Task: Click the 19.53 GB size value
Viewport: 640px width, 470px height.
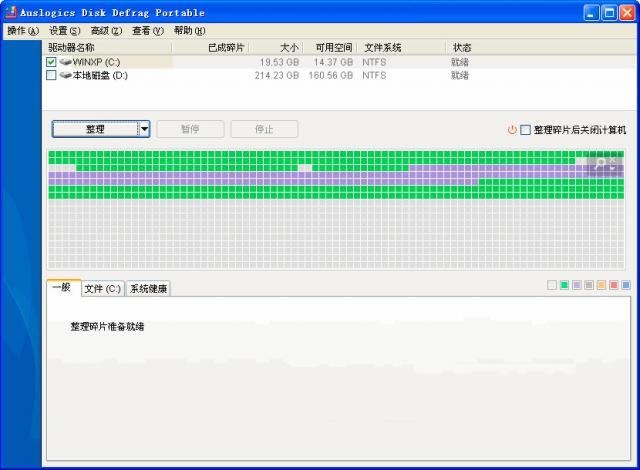Action: coord(280,62)
